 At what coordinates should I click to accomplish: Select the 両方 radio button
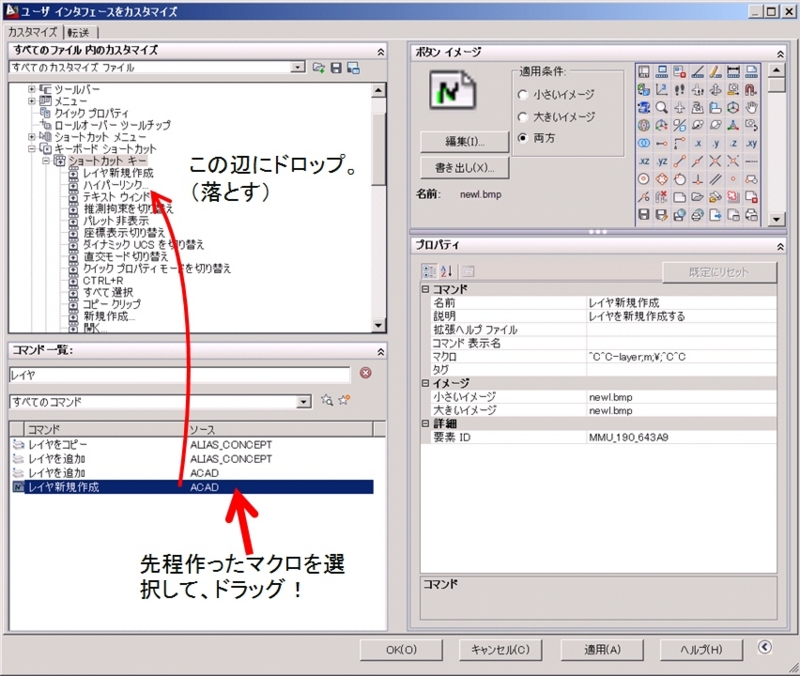[522, 138]
